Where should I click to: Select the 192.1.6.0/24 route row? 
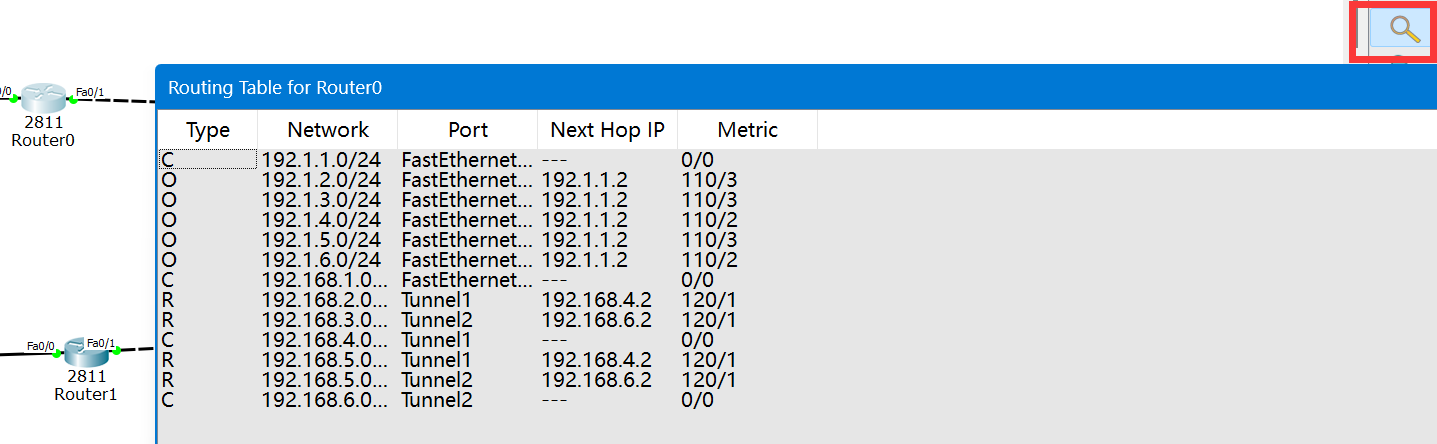click(321, 260)
